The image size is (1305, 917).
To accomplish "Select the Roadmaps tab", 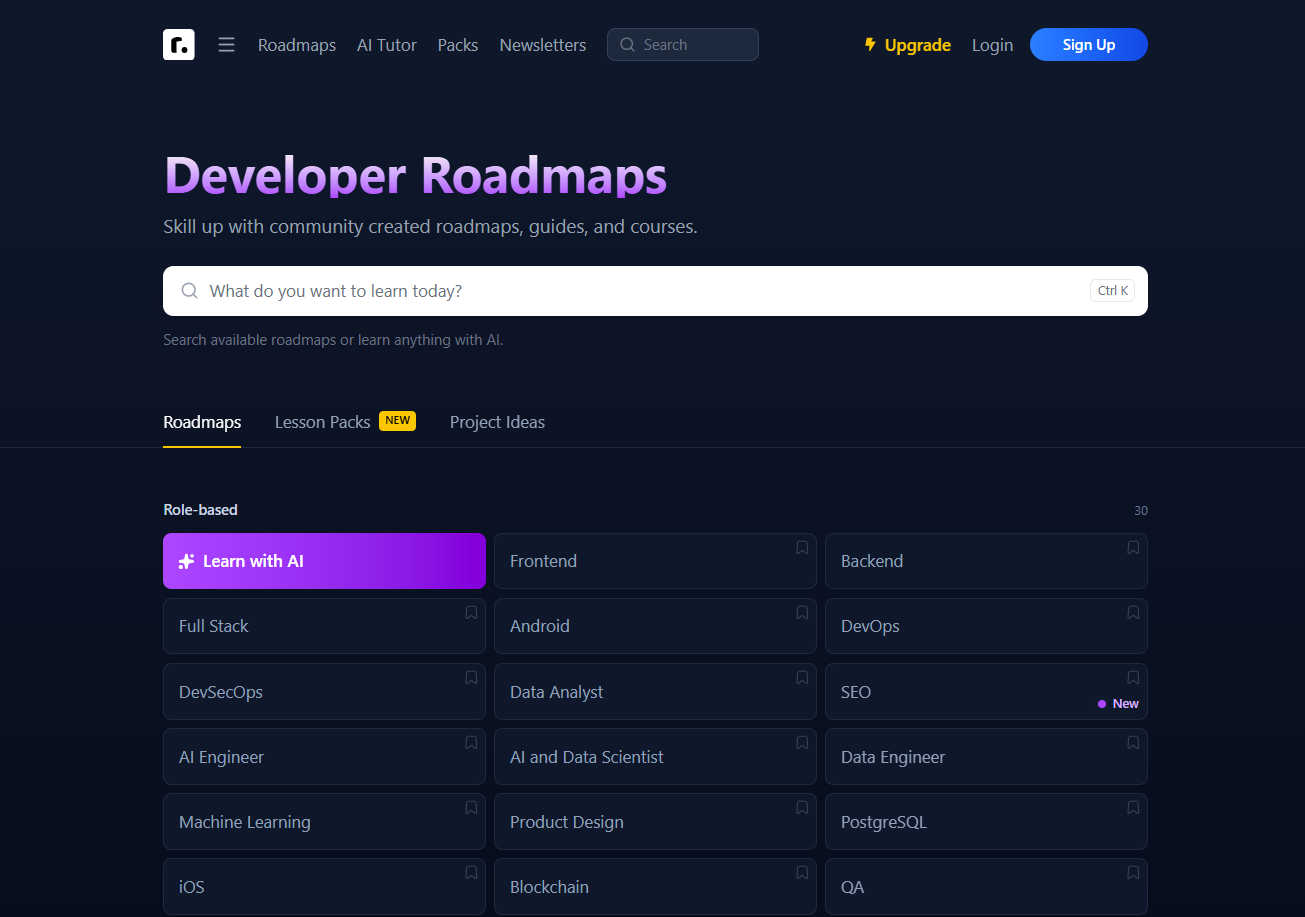I will coord(202,422).
